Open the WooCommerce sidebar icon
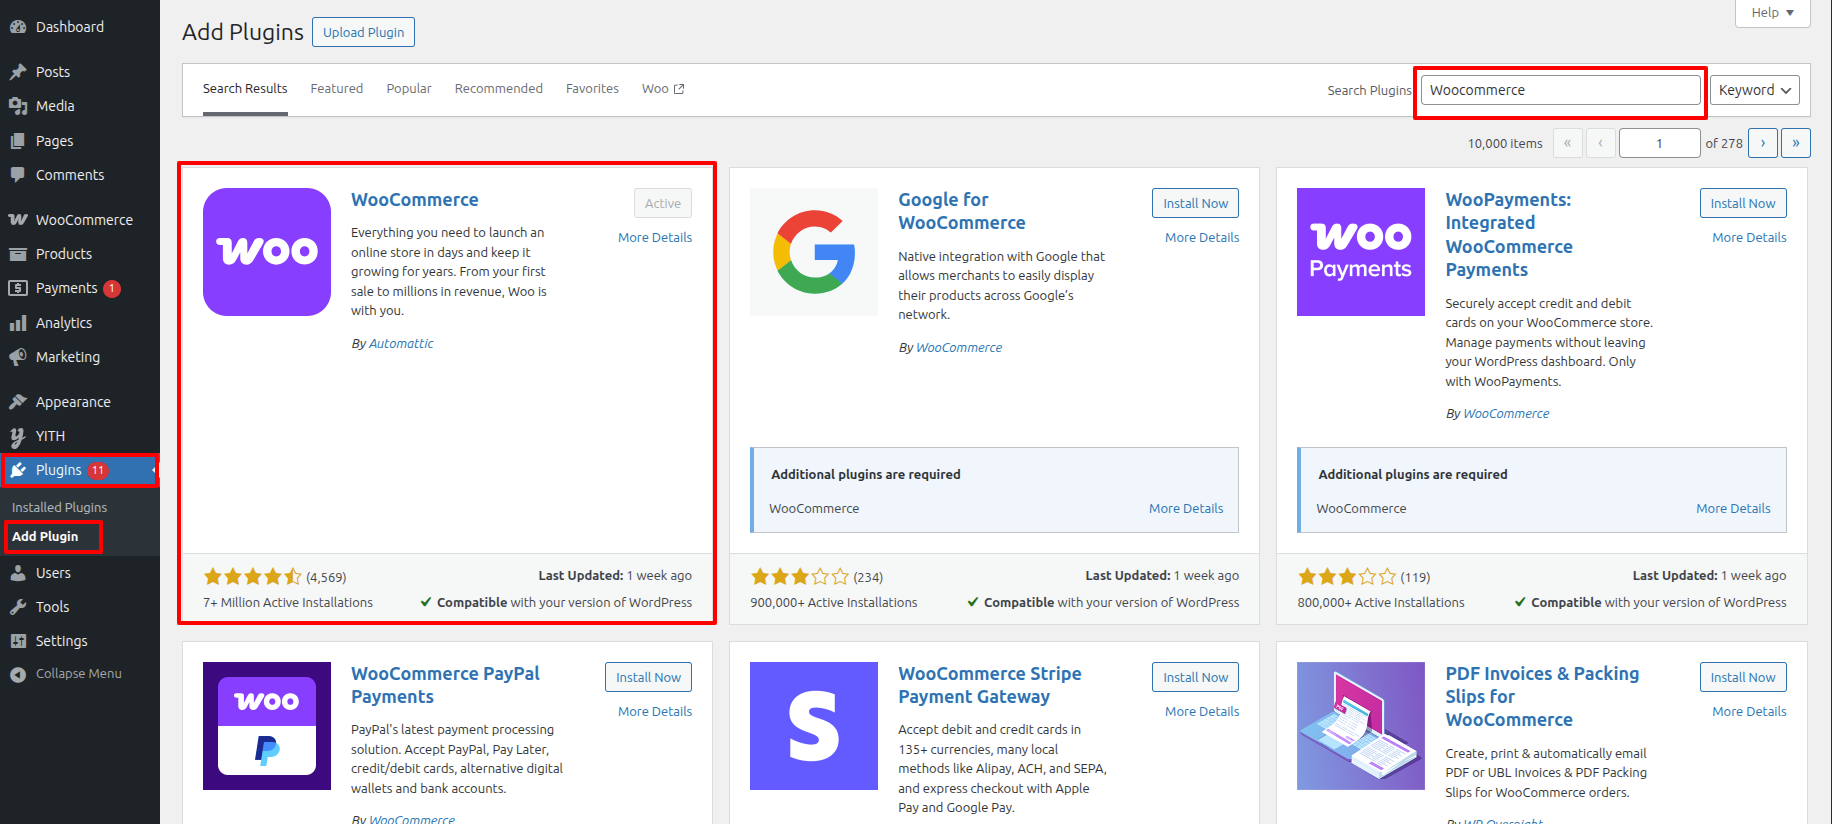Viewport: 1832px width, 824px height. [x=18, y=220]
